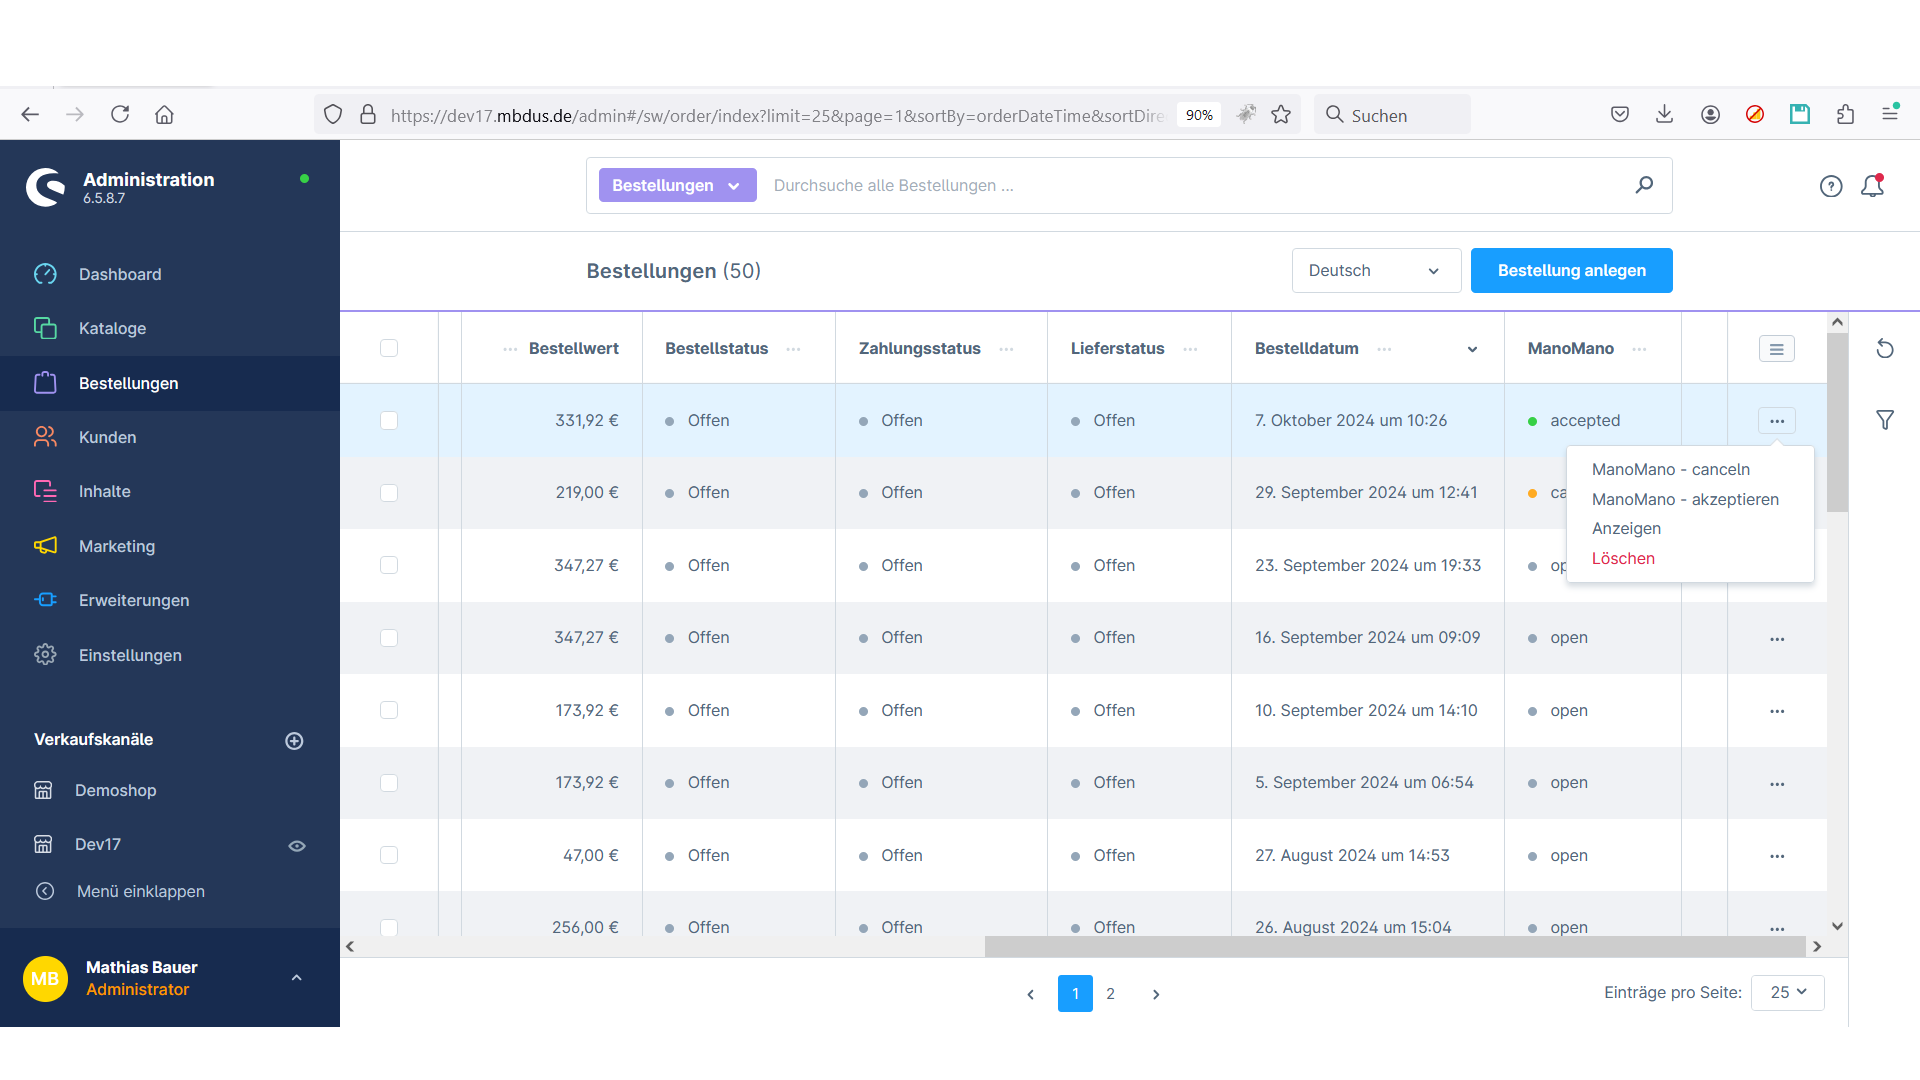Go to page 2 of orders
This screenshot has height=1080, width=1920.
coord(1110,994)
